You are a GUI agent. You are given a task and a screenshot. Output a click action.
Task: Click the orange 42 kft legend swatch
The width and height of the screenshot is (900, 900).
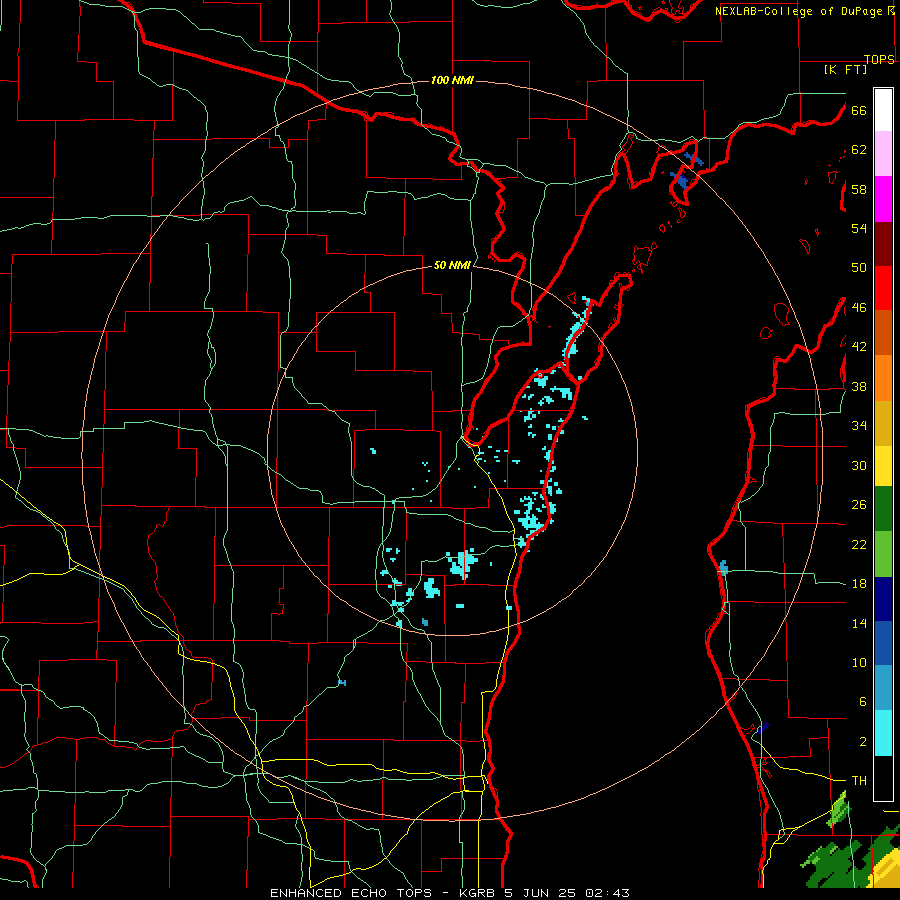tap(883, 378)
